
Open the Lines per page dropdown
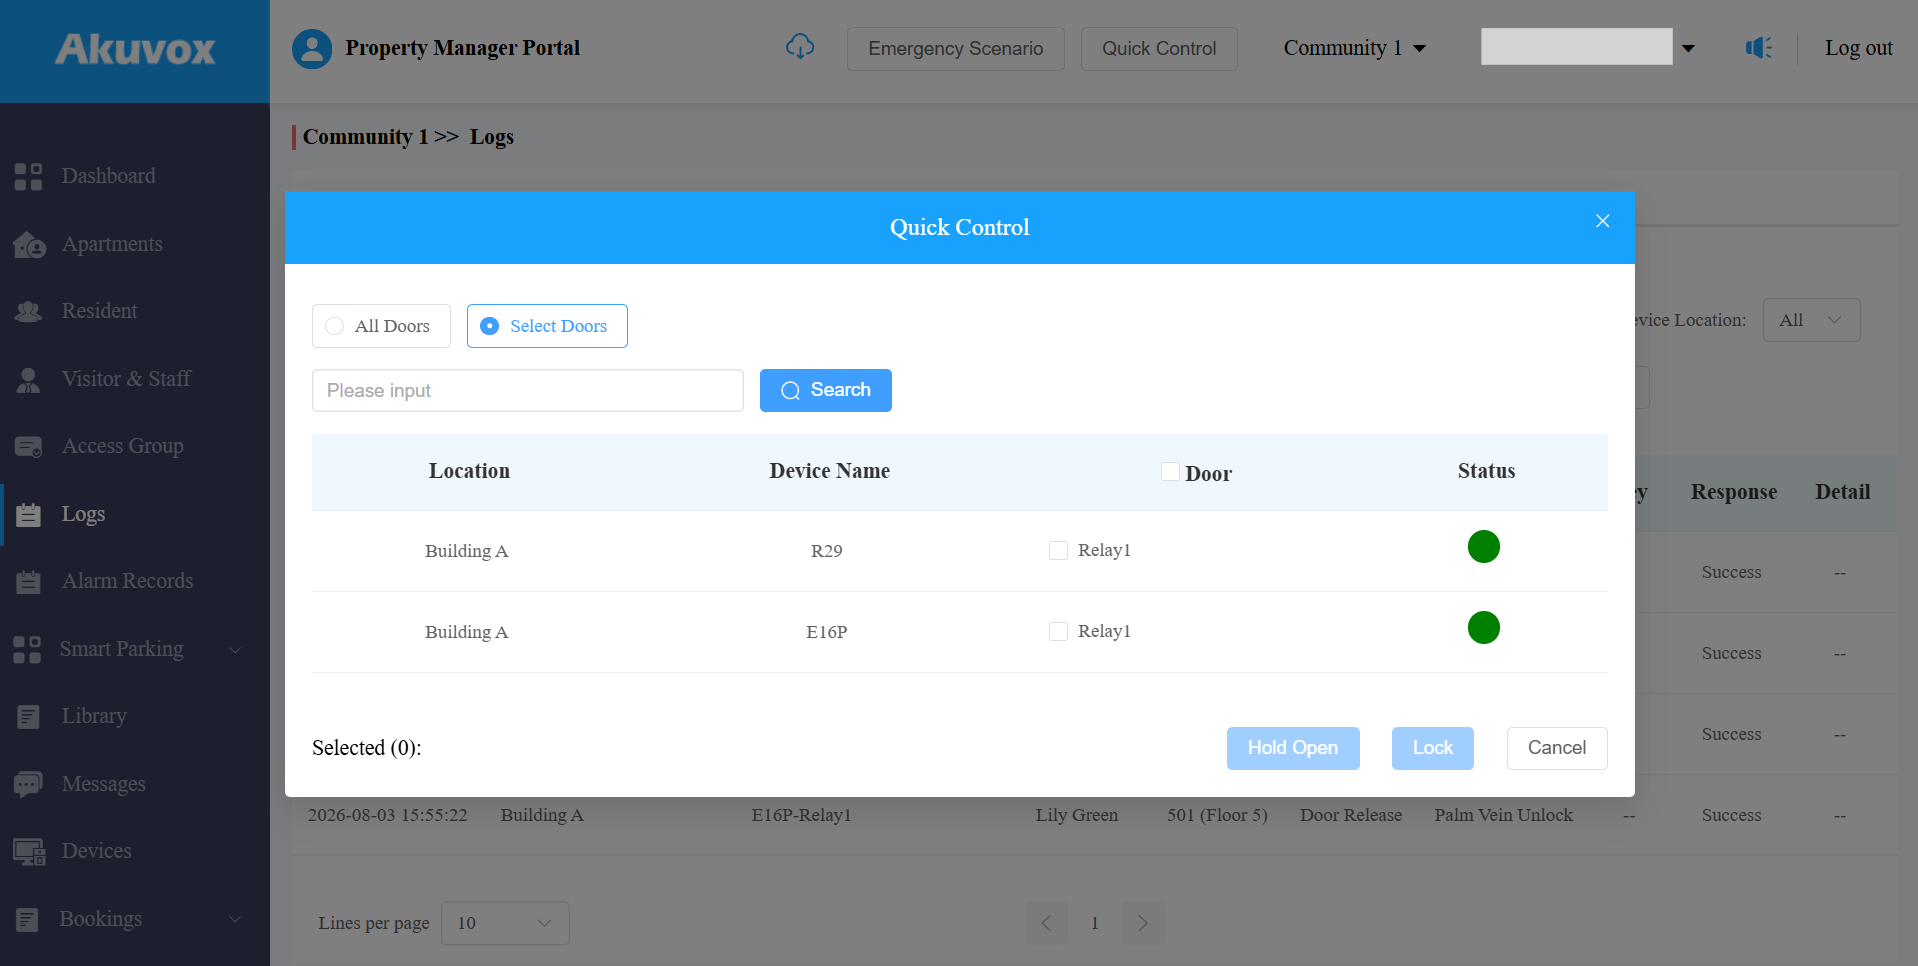click(505, 923)
